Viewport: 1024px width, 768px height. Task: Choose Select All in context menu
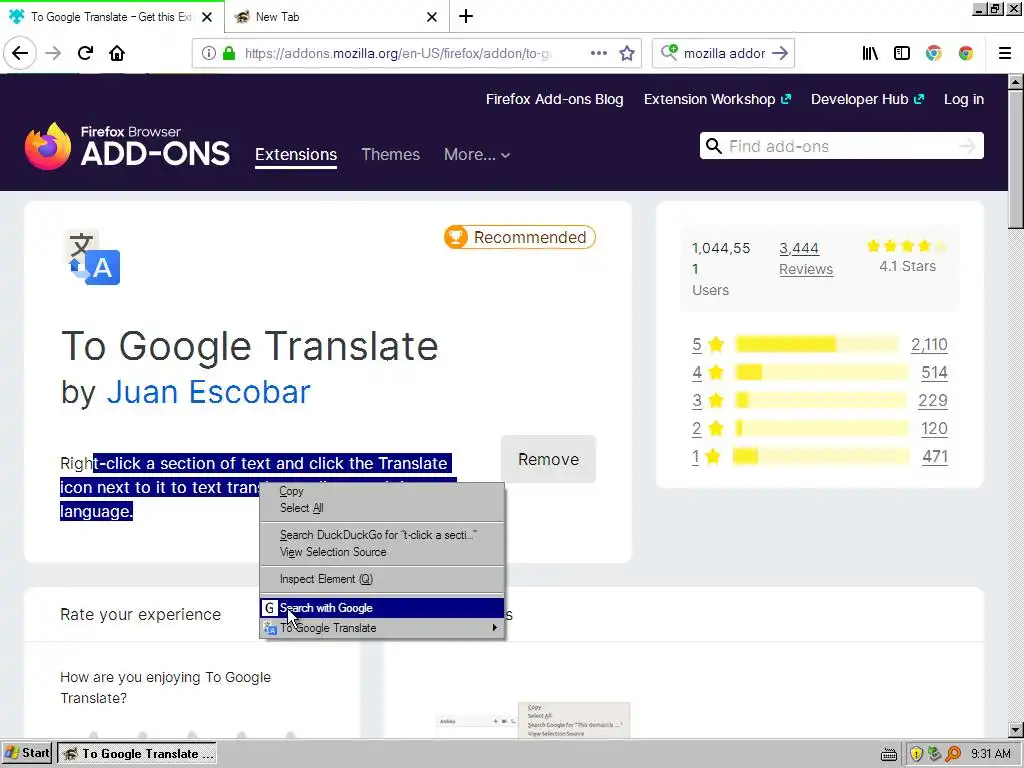pyautogui.click(x=382, y=508)
